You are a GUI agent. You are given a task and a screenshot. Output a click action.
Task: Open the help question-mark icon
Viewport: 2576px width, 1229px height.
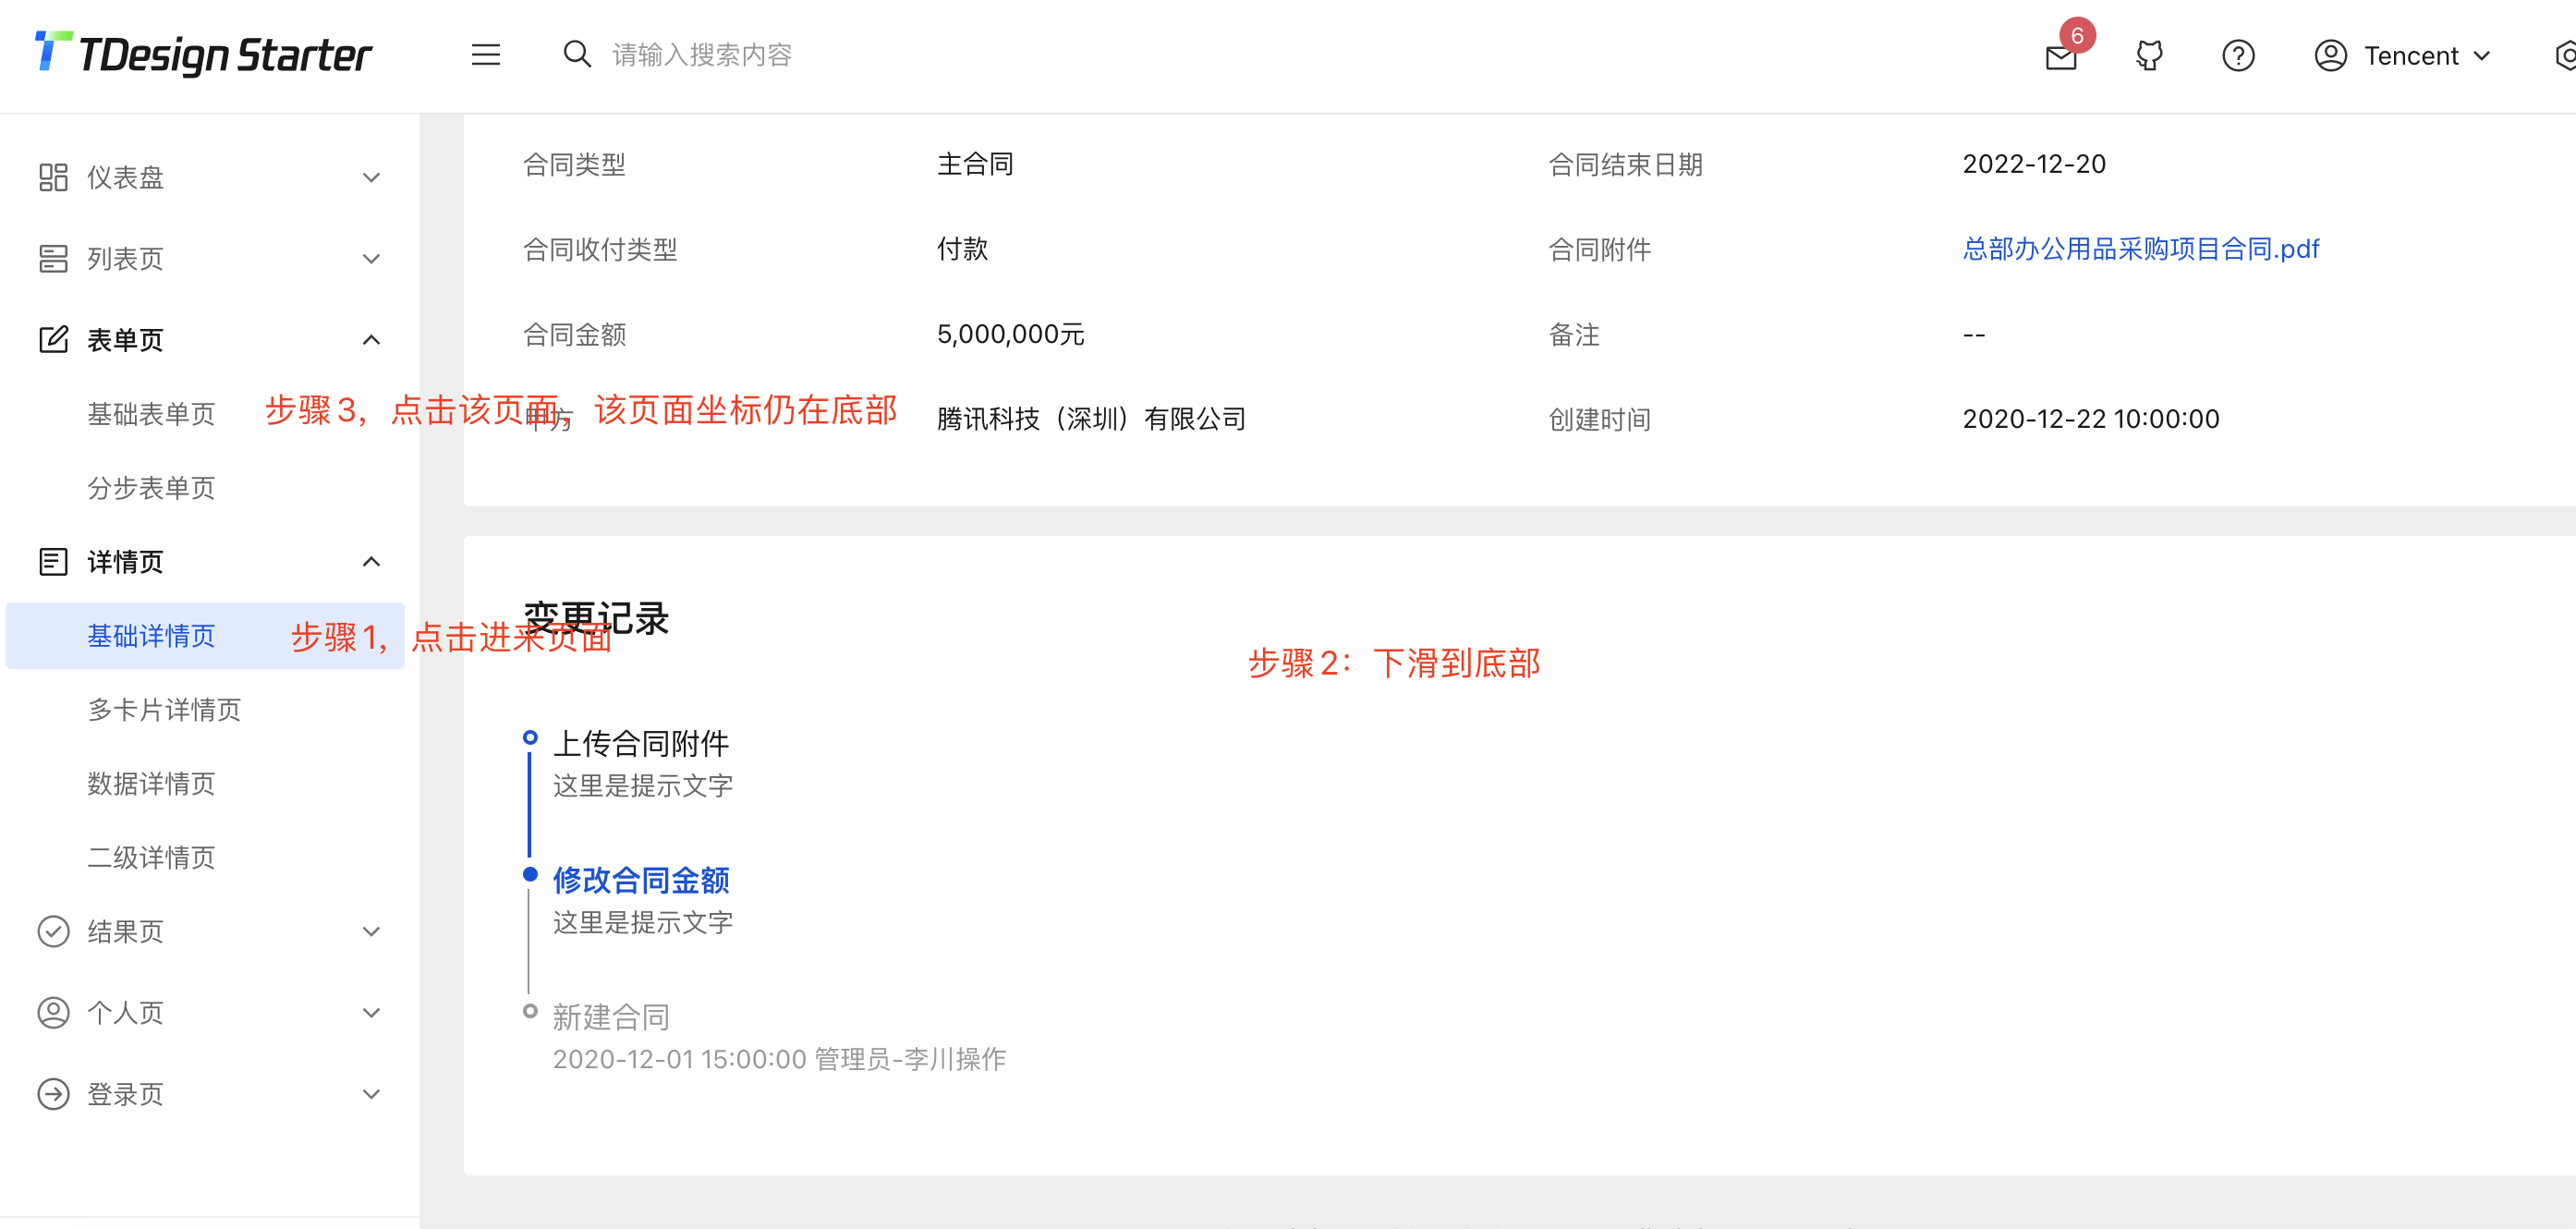point(2239,55)
